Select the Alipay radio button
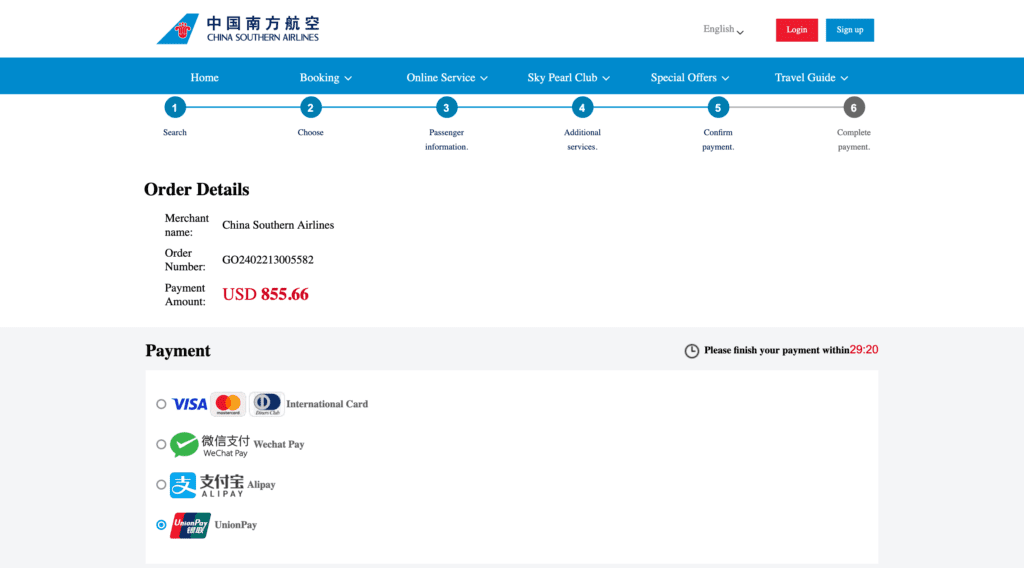Image resolution: width=1024 pixels, height=568 pixels. click(161, 485)
